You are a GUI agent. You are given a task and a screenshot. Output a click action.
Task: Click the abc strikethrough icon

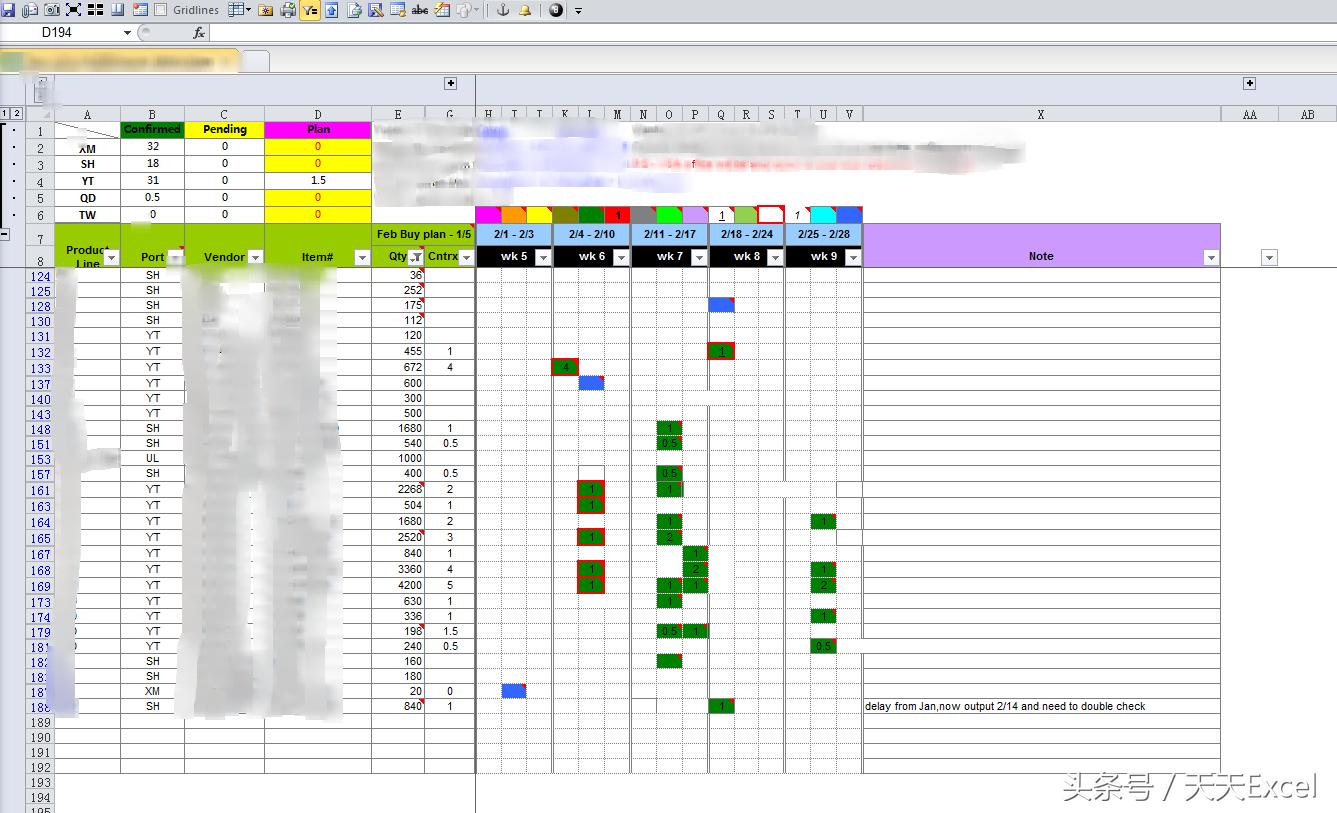[x=420, y=10]
